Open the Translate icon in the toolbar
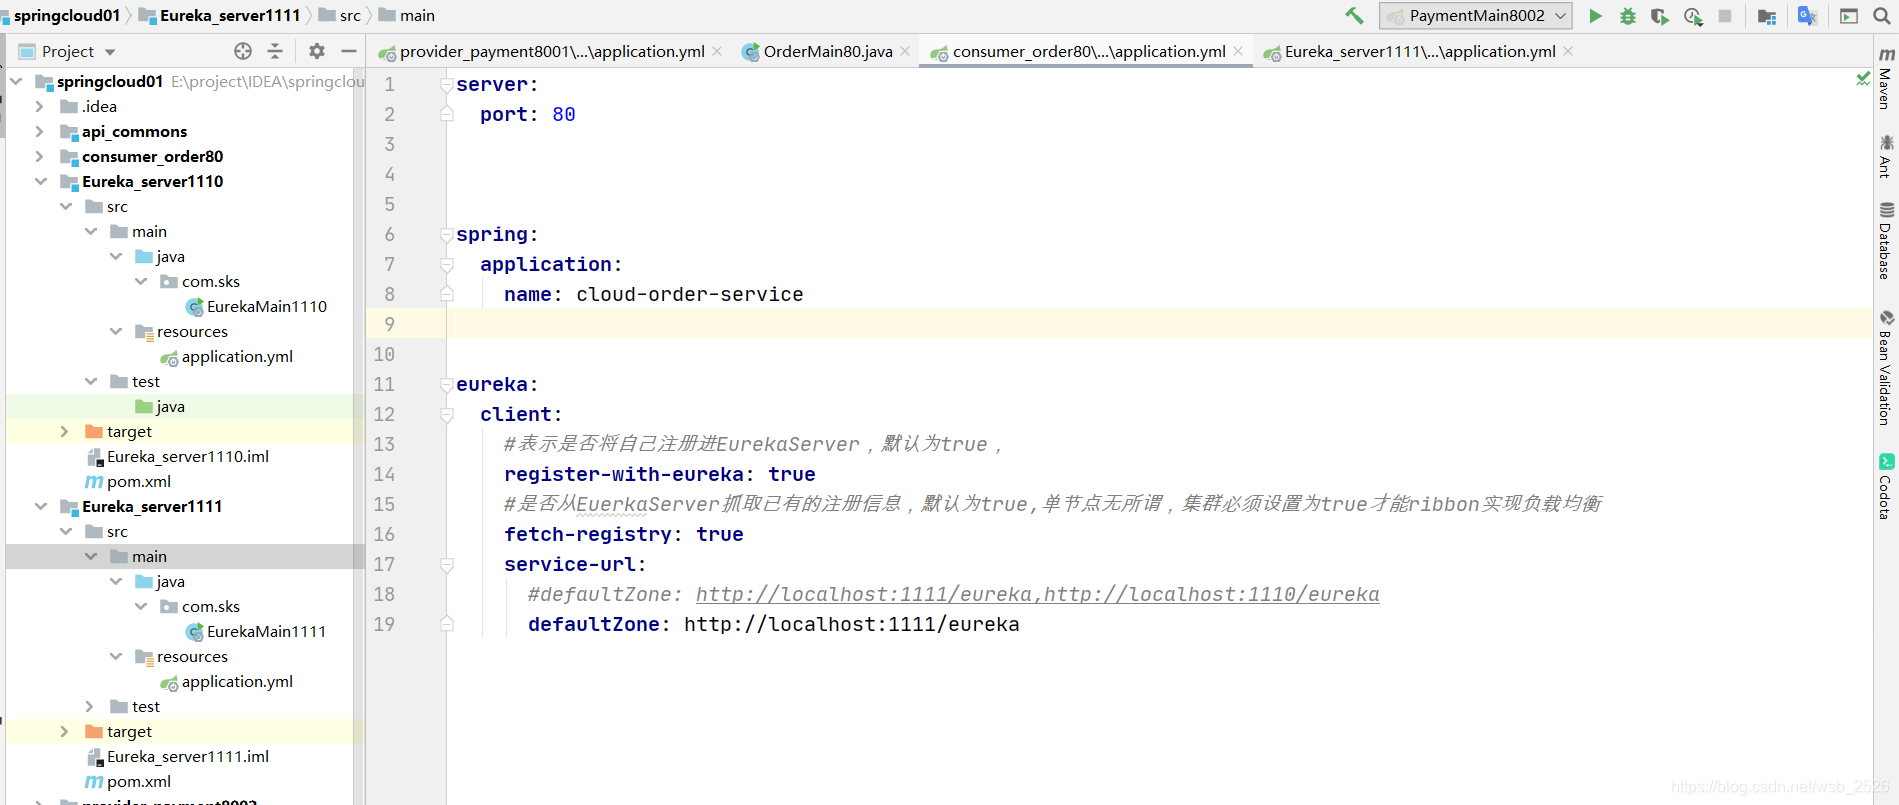This screenshot has height=805, width=1899. pos(1807,16)
